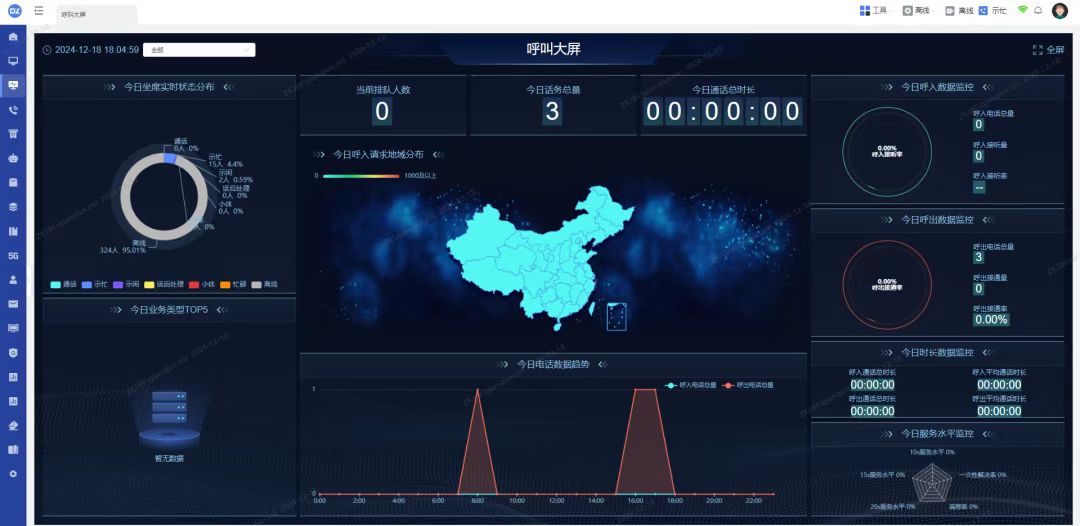
Task: Select the highlighted monitoring-screen icon in the sidebar
Action: pyautogui.click(x=12, y=85)
